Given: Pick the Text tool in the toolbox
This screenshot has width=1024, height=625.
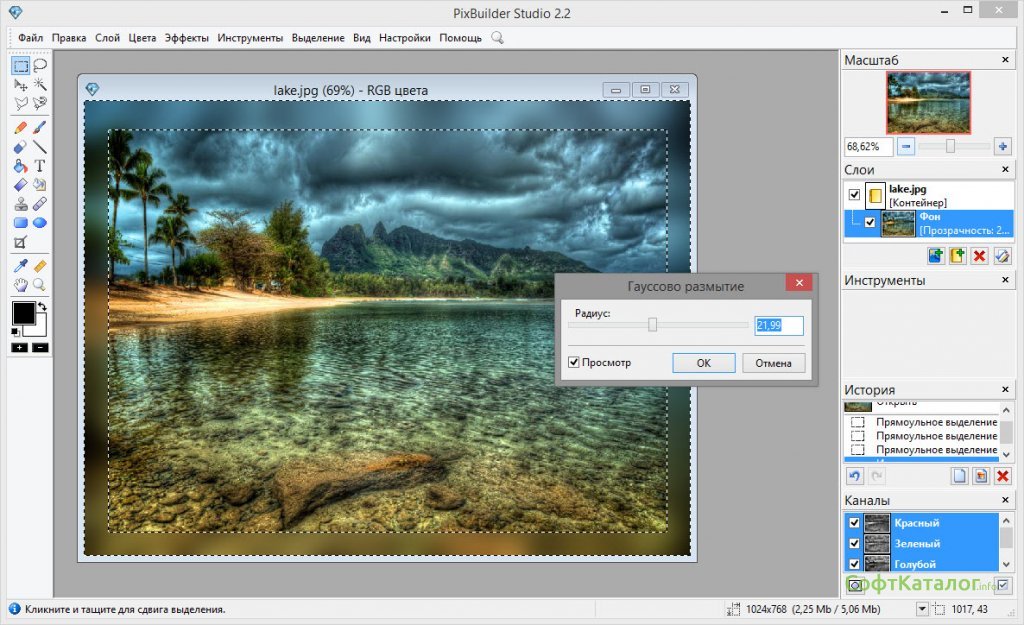Looking at the screenshot, I should (x=40, y=165).
